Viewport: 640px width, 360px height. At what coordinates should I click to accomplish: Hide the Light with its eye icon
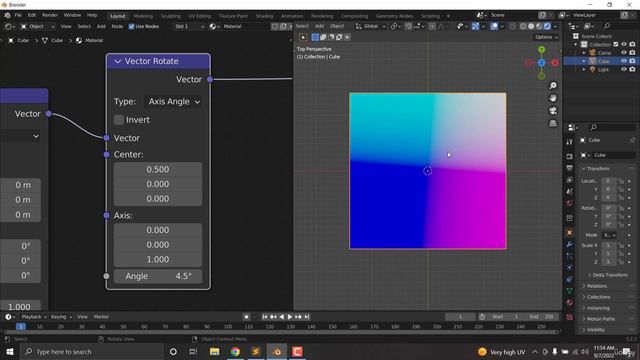pos(624,69)
